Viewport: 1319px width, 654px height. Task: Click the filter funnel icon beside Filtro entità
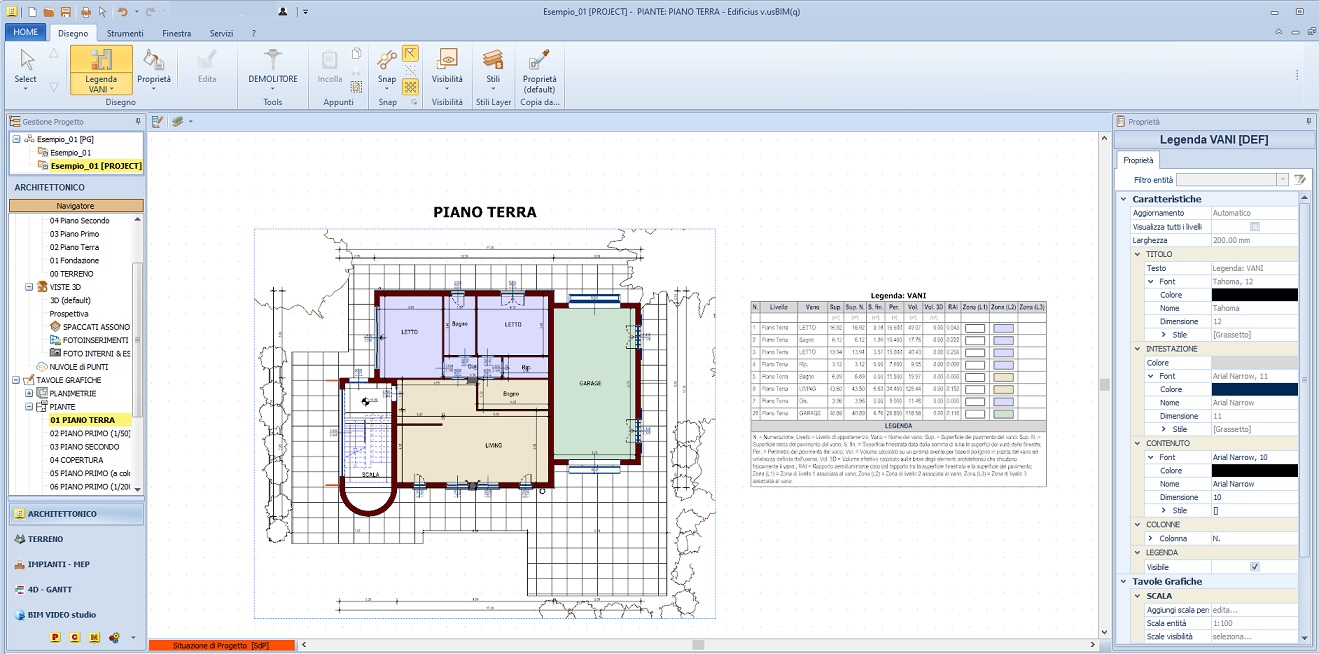coord(1300,180)
